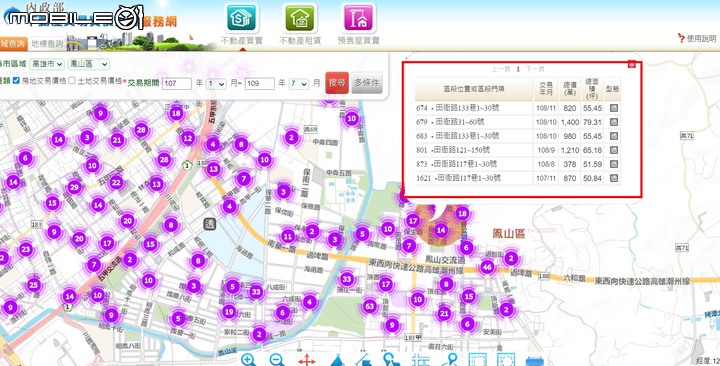Select the red pan arrows tool

point(307,360)
